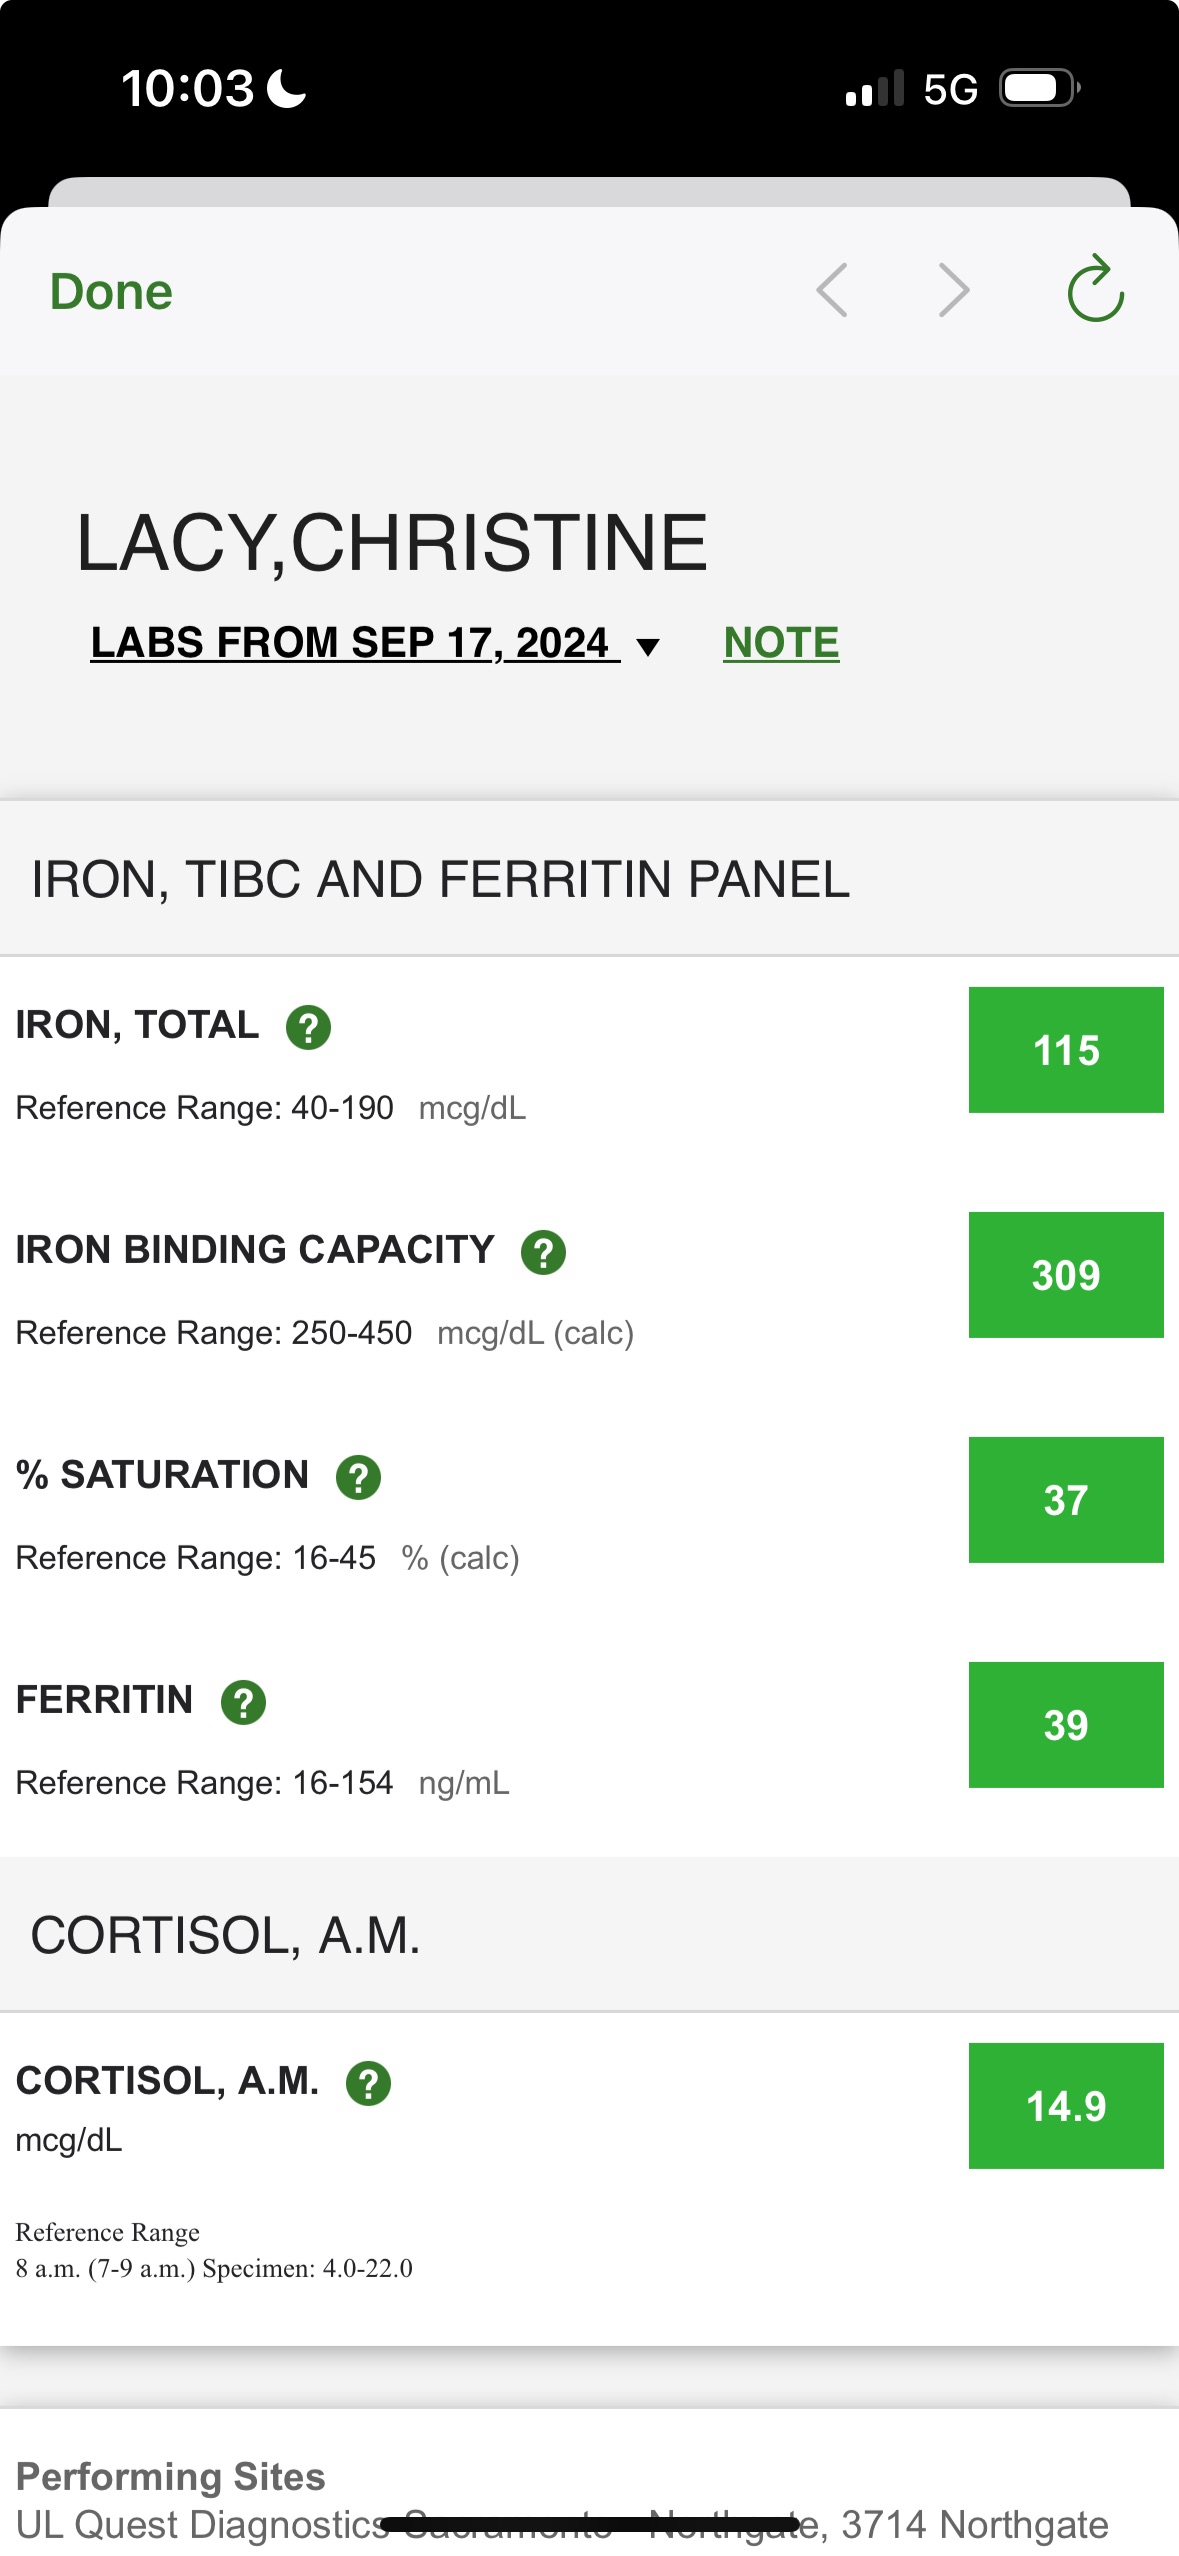Tap the Done button
Image resolution: width=1179 pixels, height=2556 pixels.
point(111,292)
